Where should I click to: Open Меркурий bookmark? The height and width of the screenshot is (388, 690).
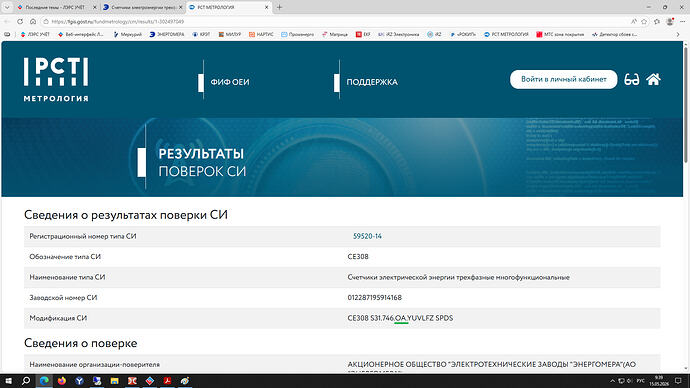point(128,34)
